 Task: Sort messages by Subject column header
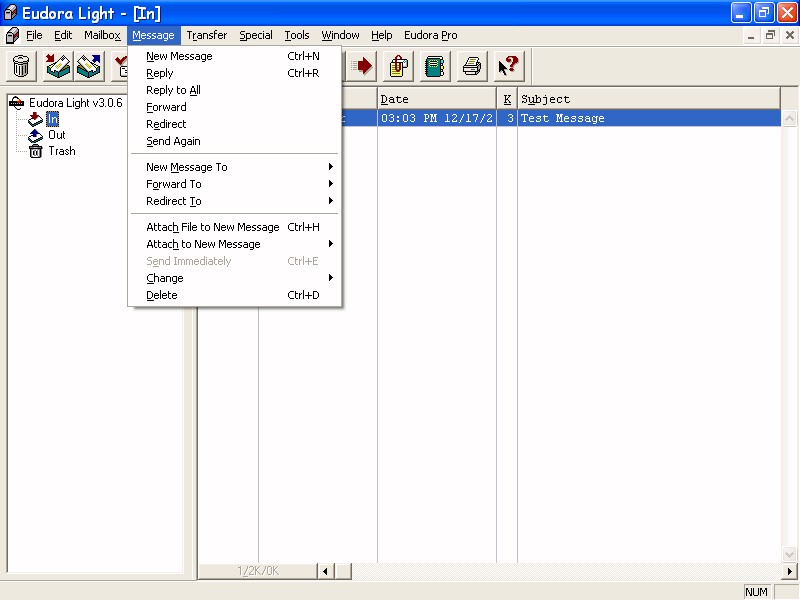[649, 99]
